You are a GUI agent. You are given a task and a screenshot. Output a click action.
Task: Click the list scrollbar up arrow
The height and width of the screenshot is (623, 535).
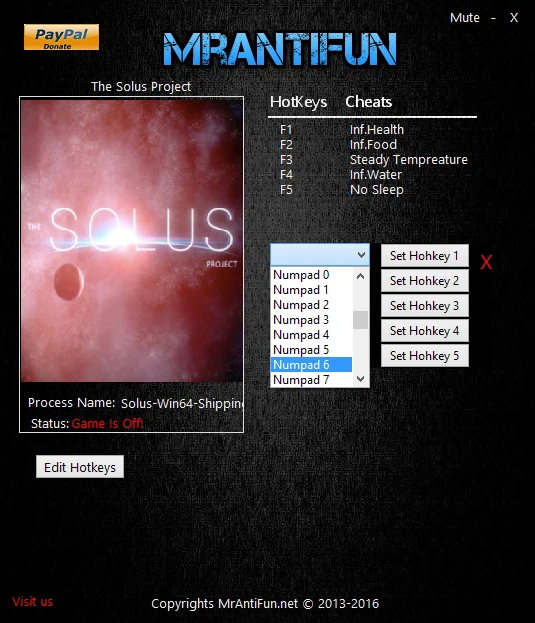tap(360, 276)
